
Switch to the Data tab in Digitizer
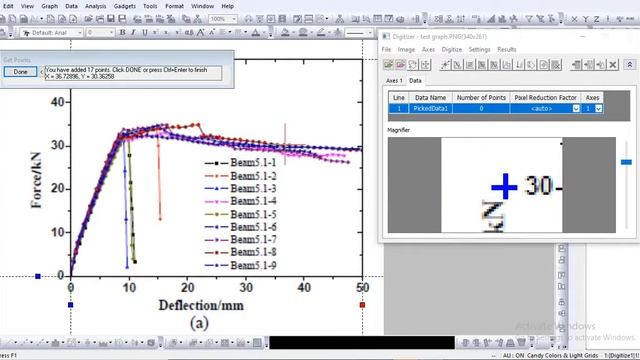415,80
